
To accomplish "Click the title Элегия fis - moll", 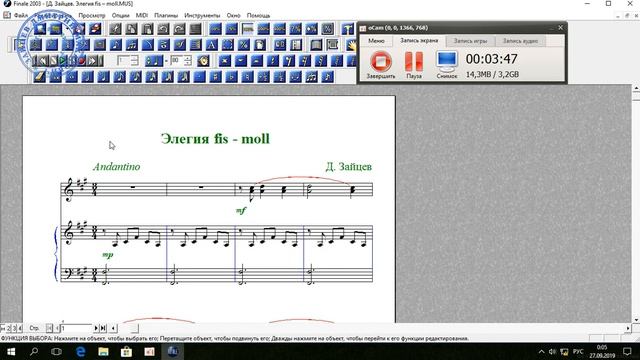I will pos(215,139).
